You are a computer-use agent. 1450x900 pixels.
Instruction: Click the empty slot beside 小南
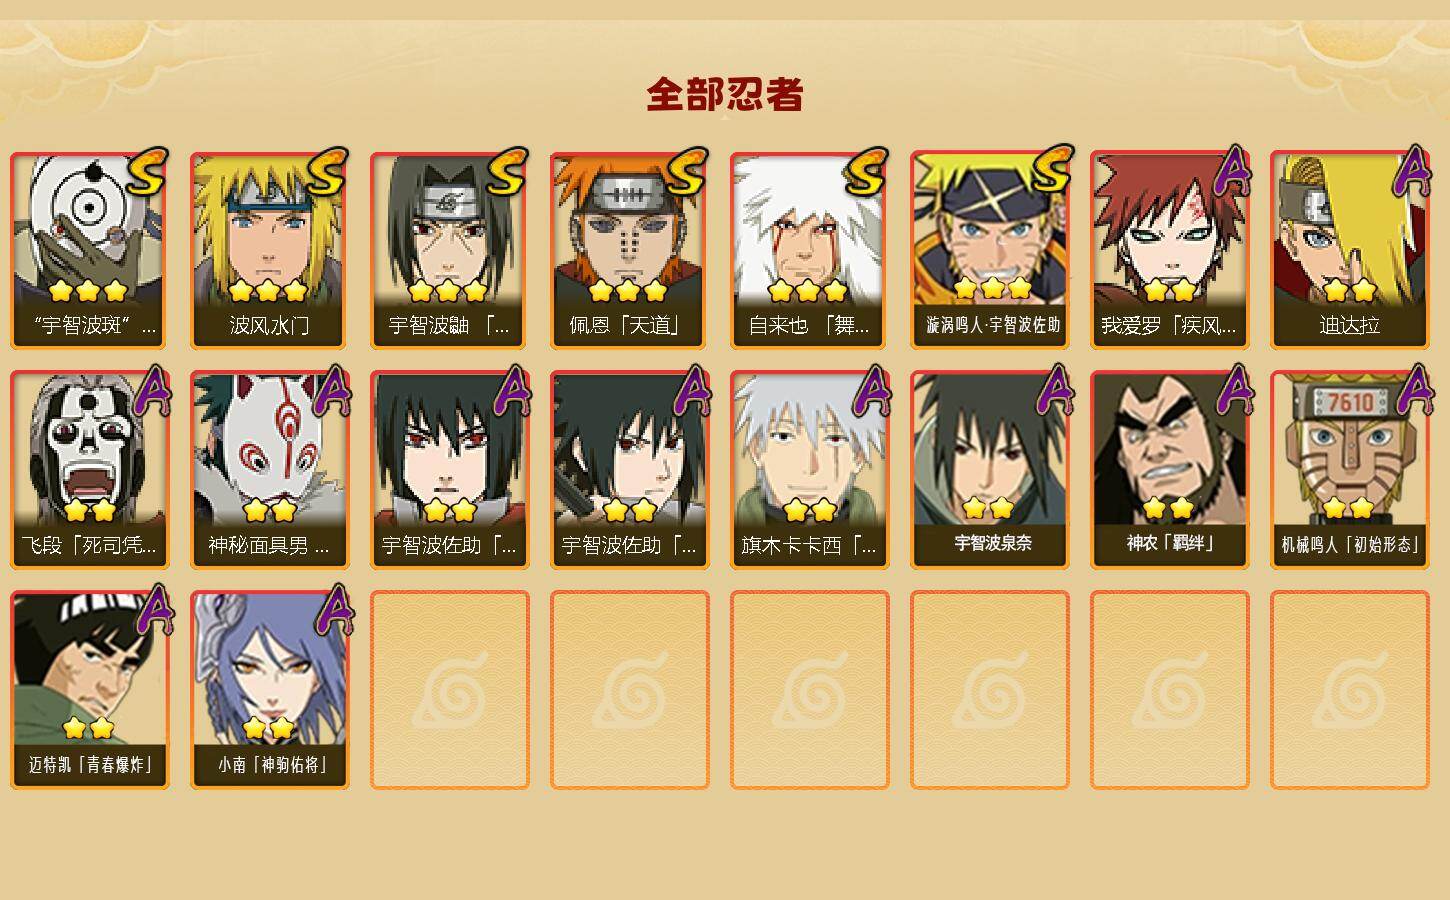tap(449, 690)
